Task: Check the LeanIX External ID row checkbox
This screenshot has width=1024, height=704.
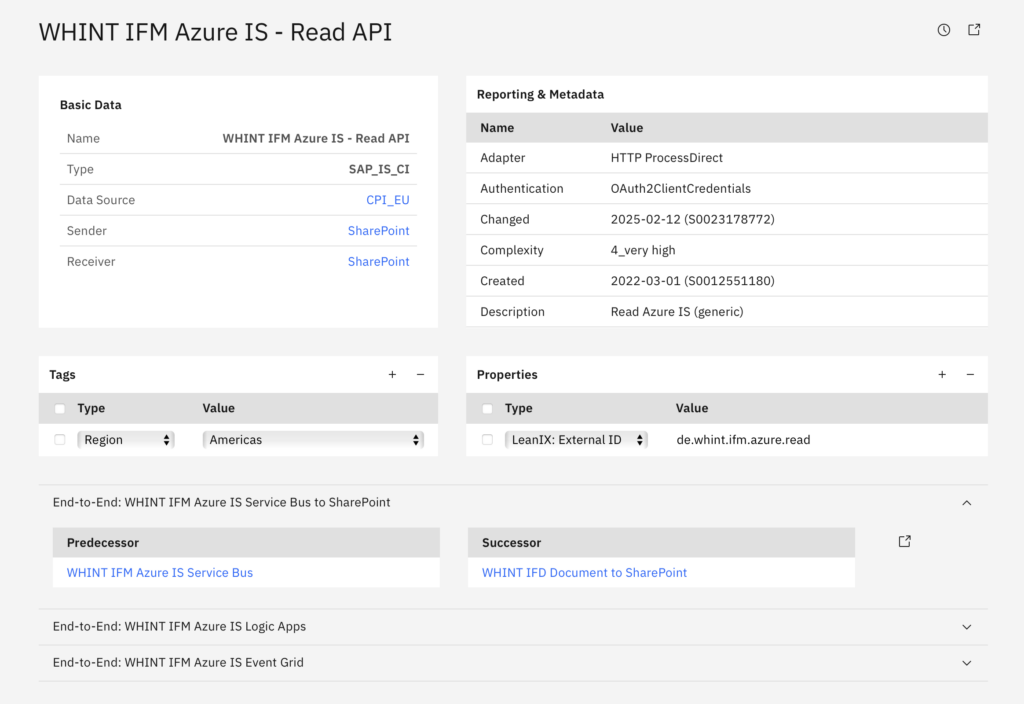Action: coord(487,440)
